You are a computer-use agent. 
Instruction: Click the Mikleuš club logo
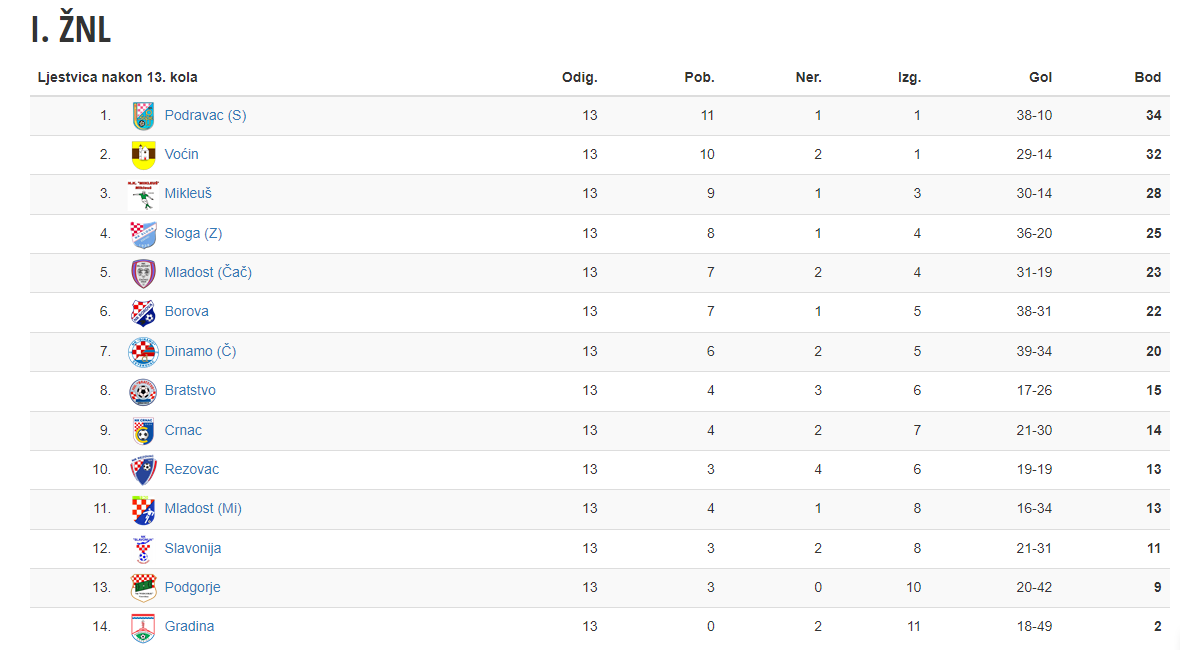pyautogui.click(x=143, y=194)
